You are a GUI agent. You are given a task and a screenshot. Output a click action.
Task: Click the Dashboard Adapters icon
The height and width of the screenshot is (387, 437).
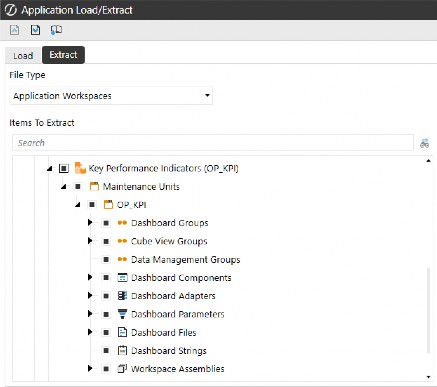pos(122,296)
